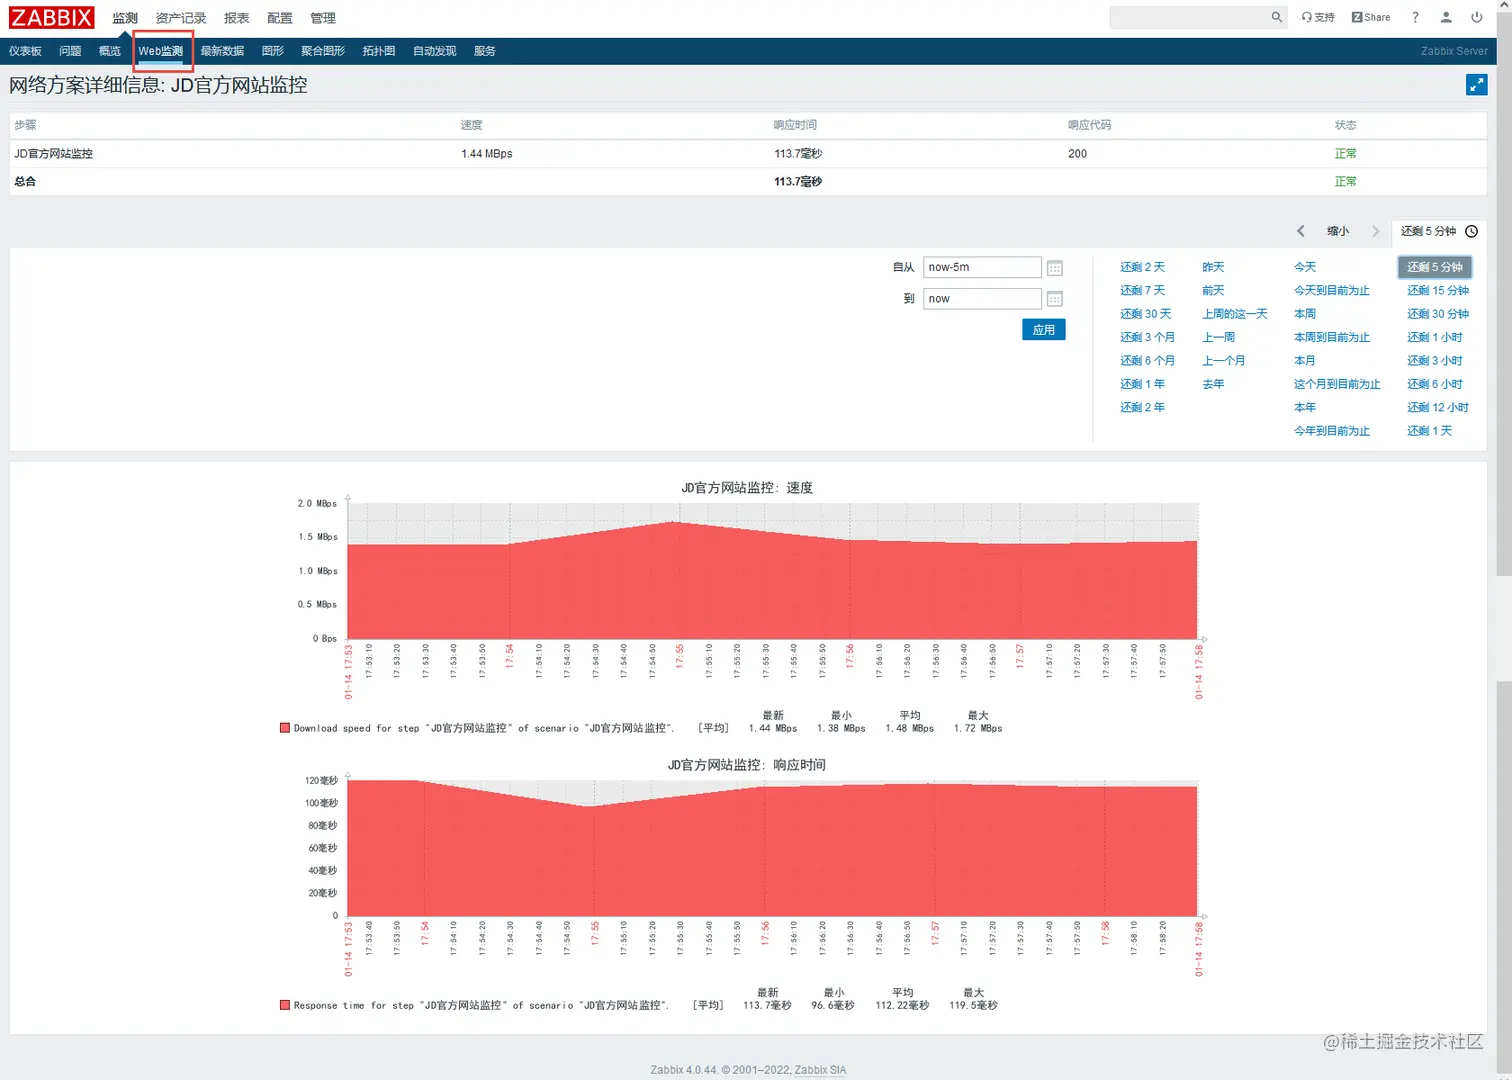Click the Zabbix SIA footer link
This screenshot has width=1512, height=1080.
(820, 1069)
